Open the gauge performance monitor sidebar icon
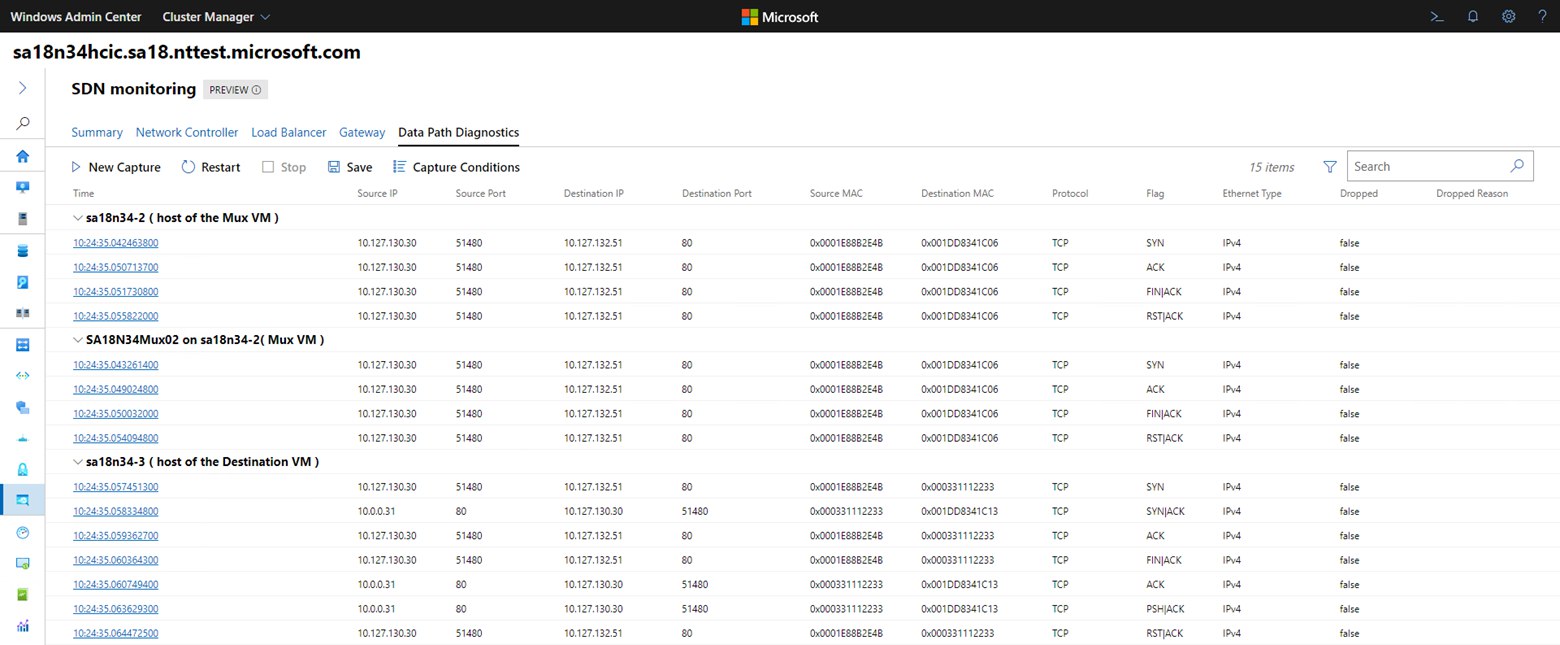Image resolution: width=1560 pixels, height=645 pixels. (22, 532)
